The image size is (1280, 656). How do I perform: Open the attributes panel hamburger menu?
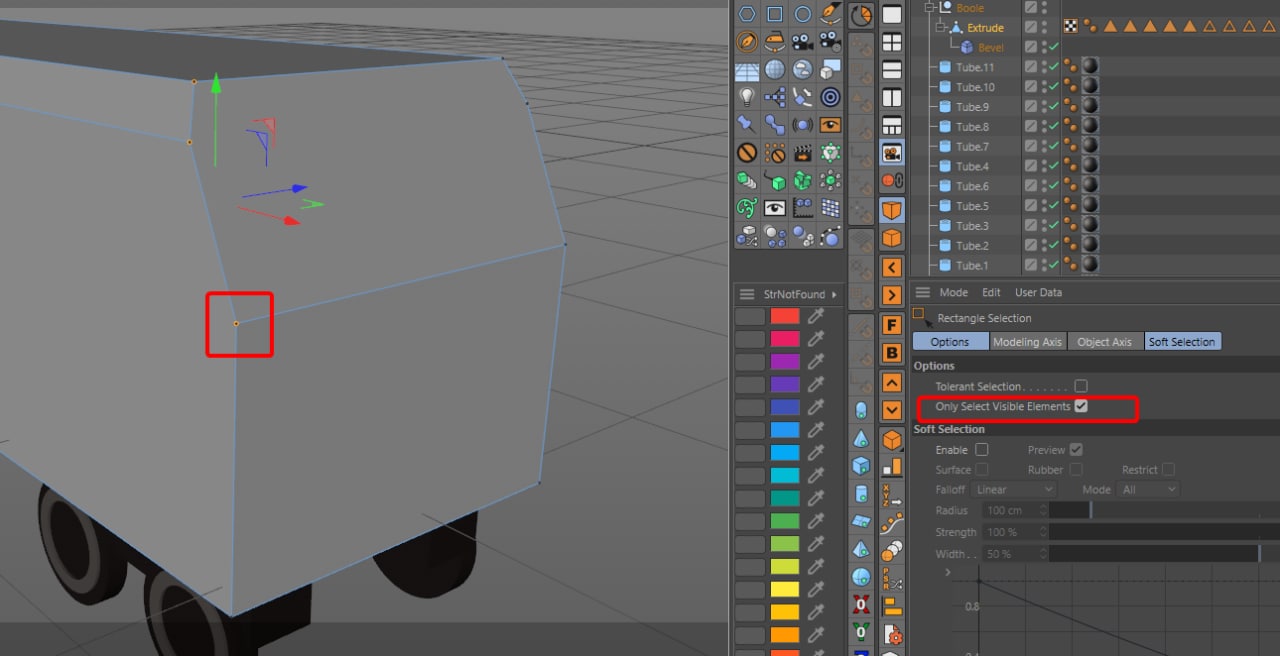coord(923,292)
